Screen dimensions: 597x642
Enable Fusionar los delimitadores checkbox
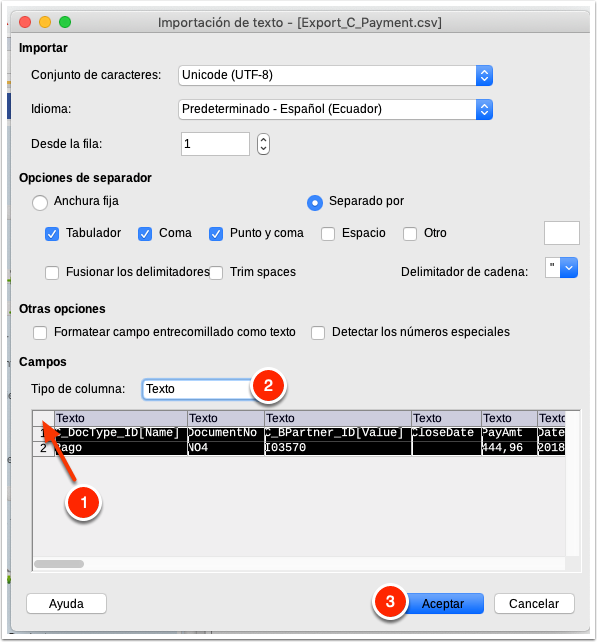pyautogui.click(x=52, y=273)
